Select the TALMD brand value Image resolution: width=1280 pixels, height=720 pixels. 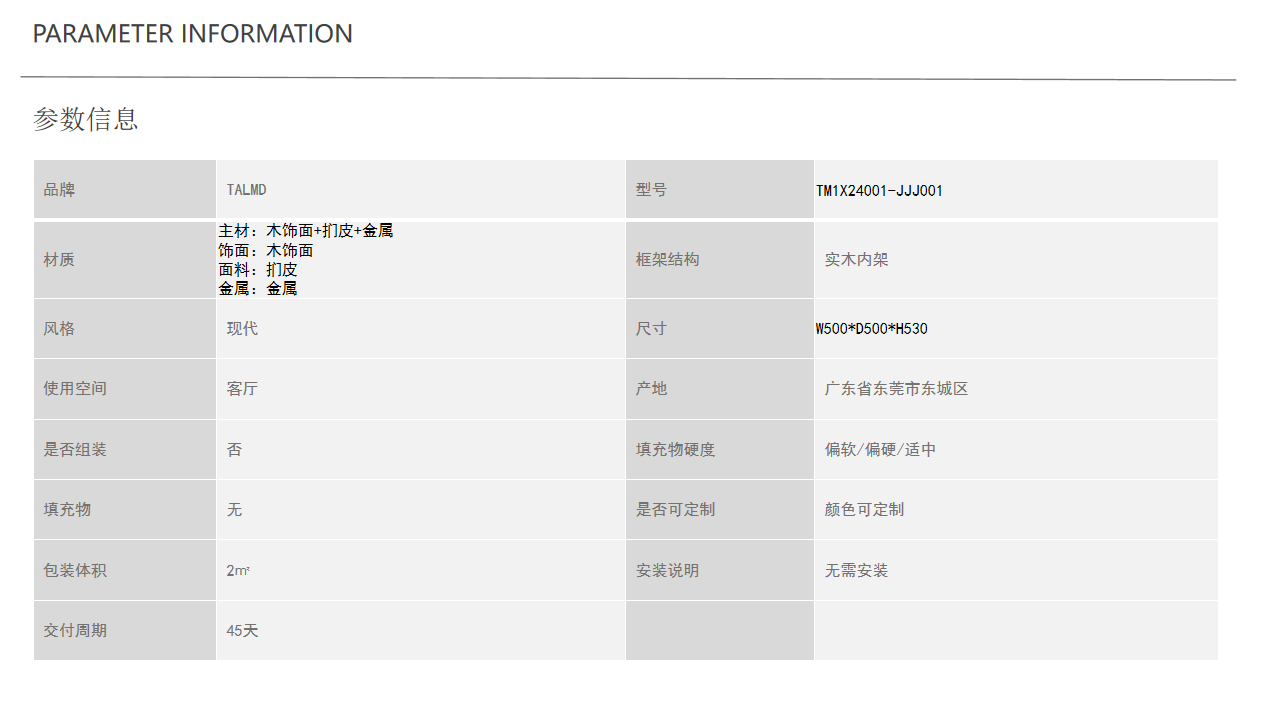[246, 190]
